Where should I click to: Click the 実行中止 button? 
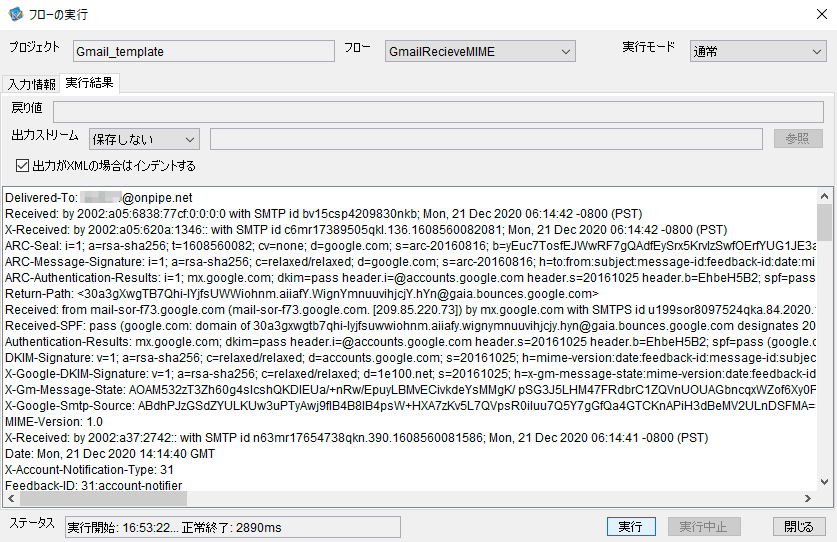click(704, 527)
